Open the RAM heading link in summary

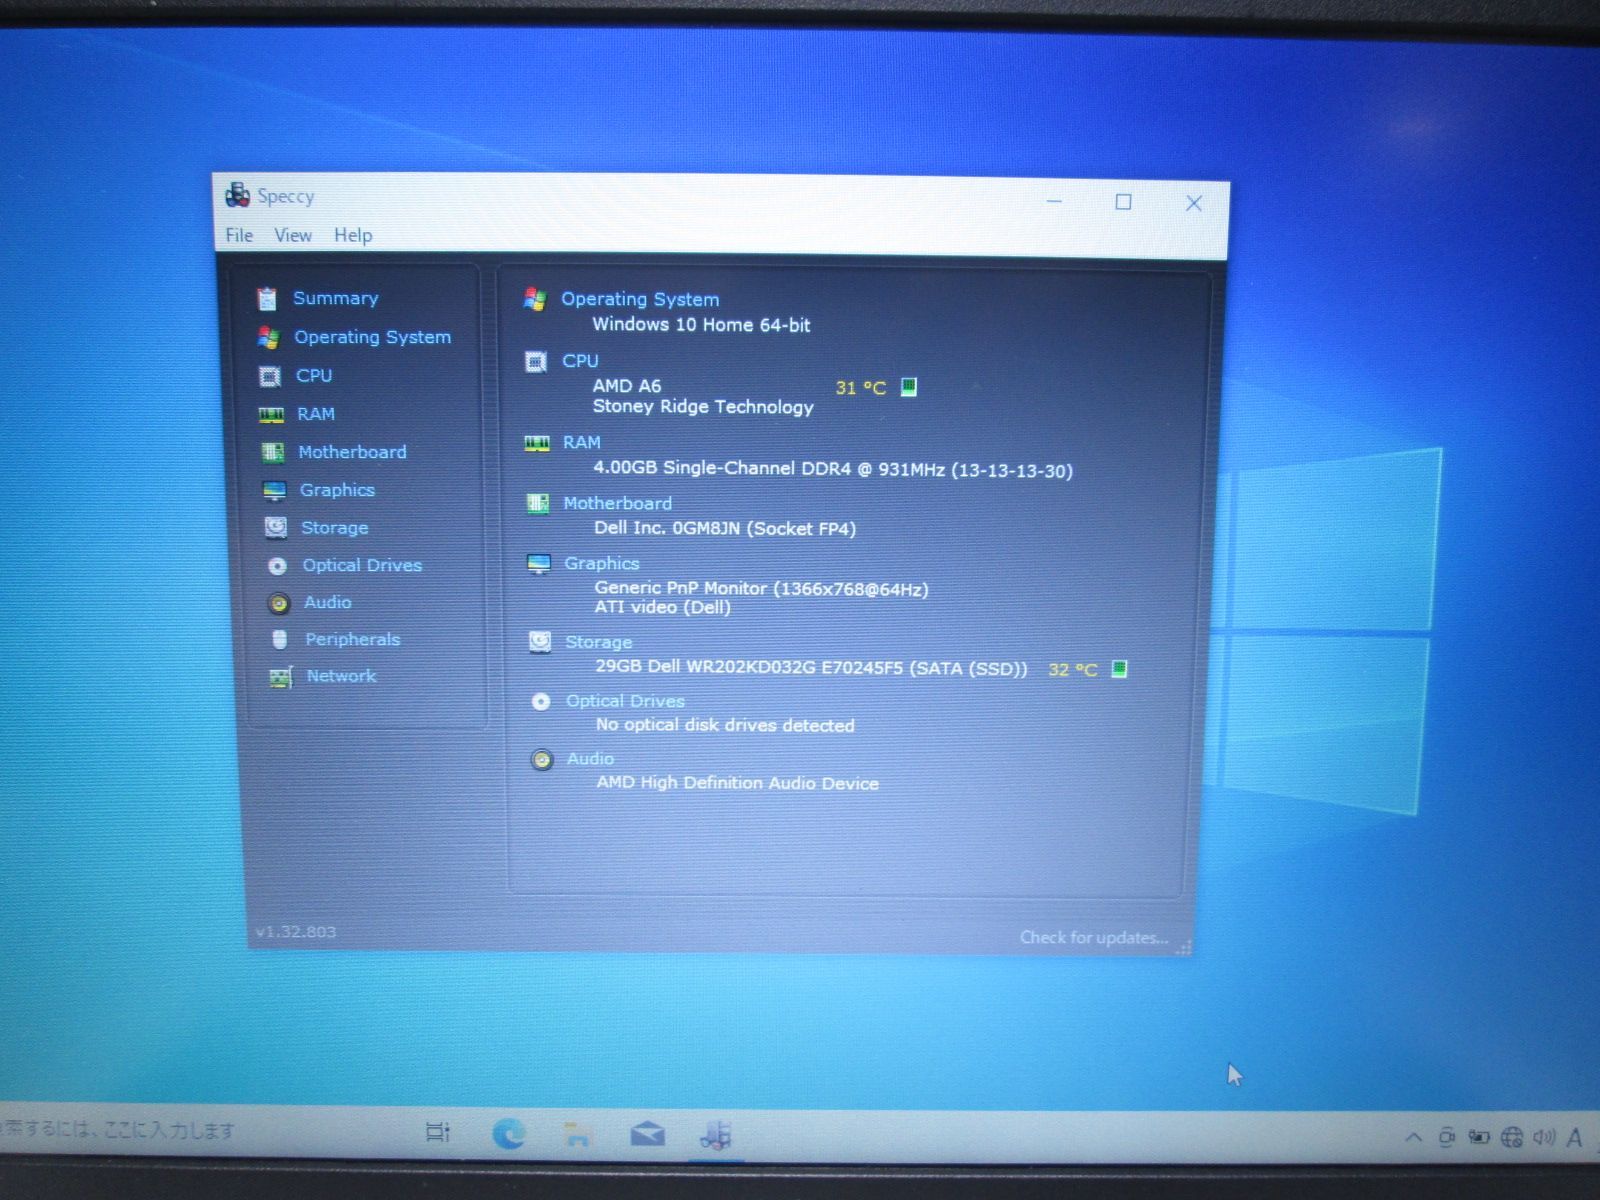click(581, 442)
